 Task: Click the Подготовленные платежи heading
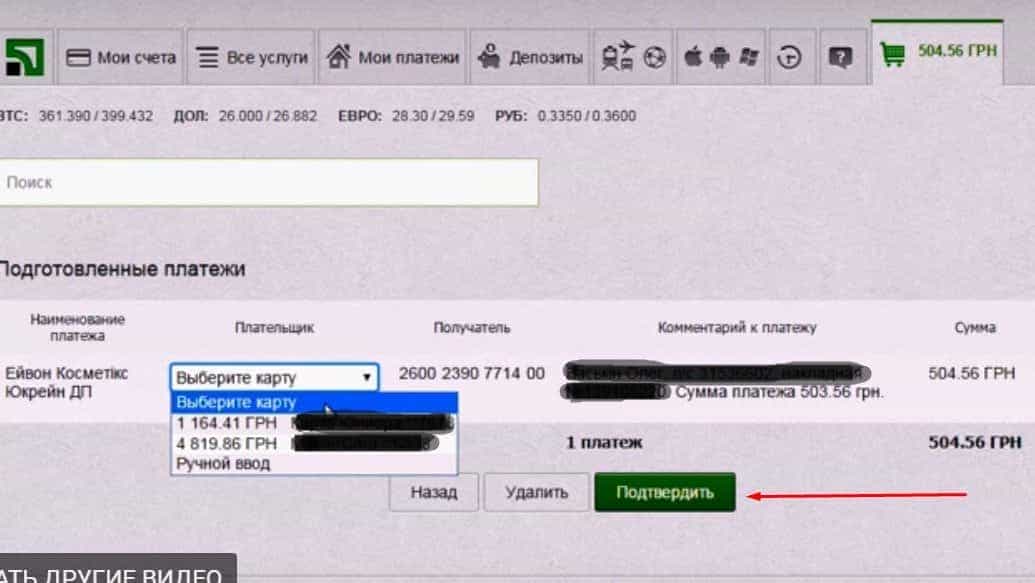click(122, 269)
